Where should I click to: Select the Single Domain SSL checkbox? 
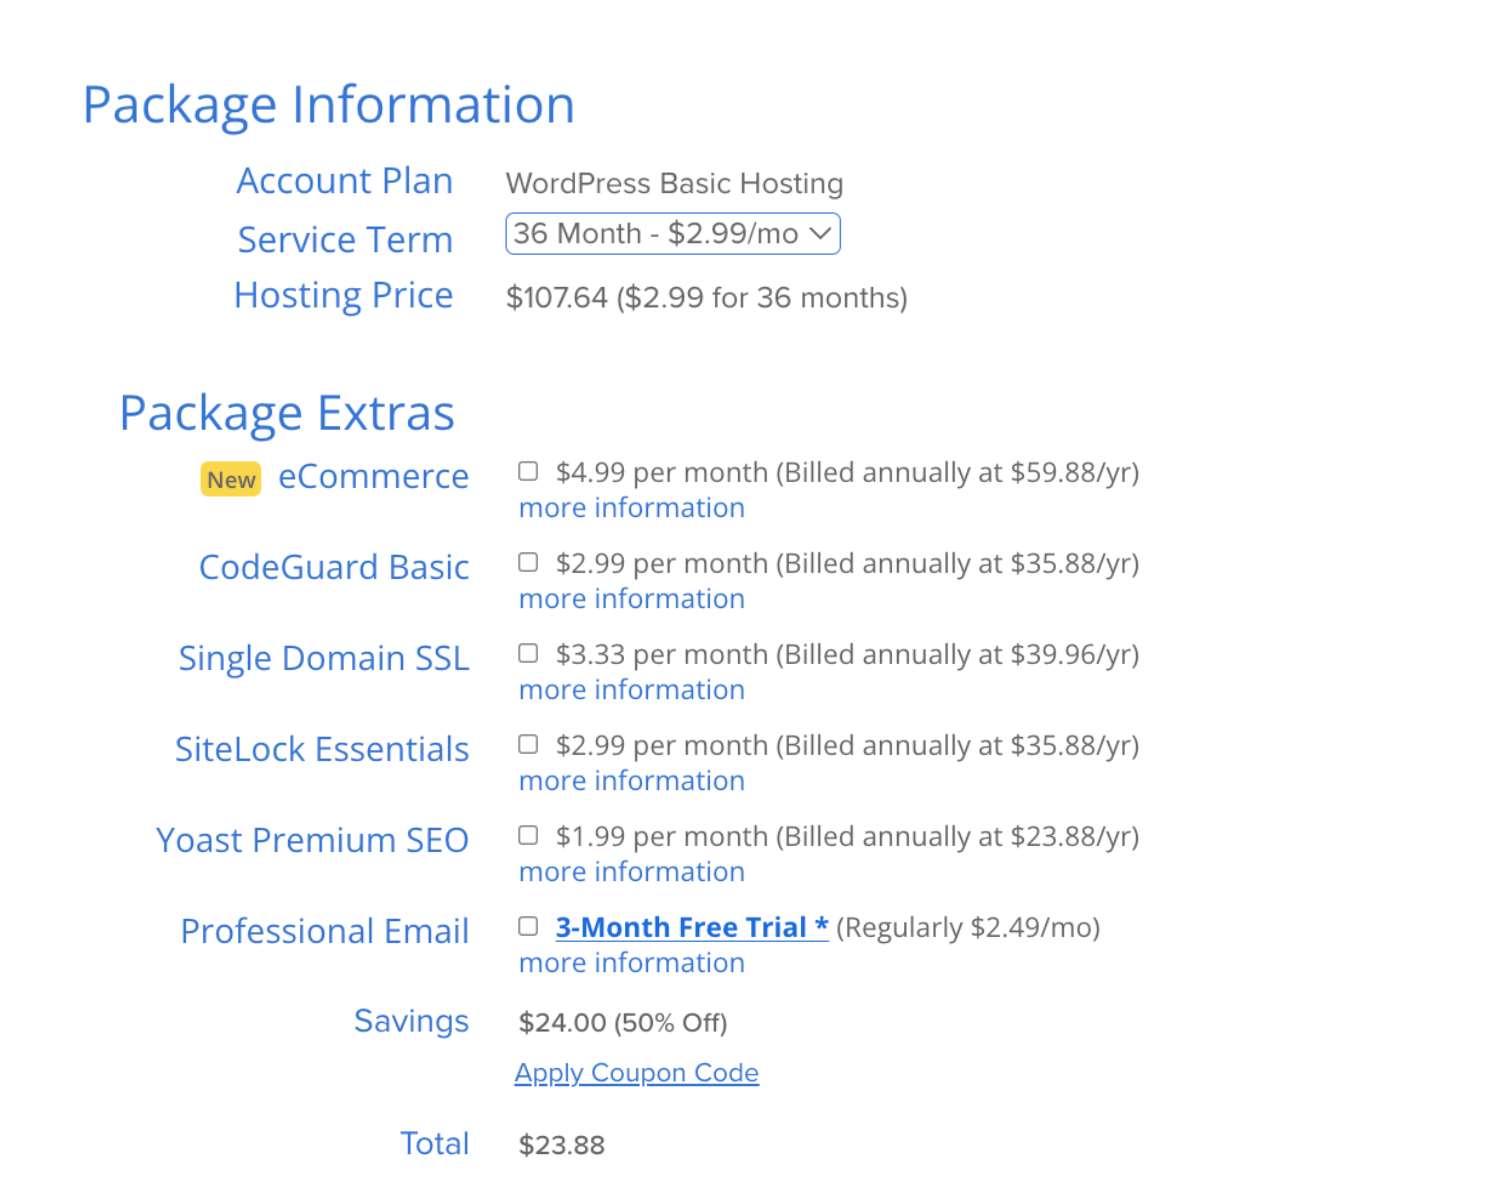point(528,653)
